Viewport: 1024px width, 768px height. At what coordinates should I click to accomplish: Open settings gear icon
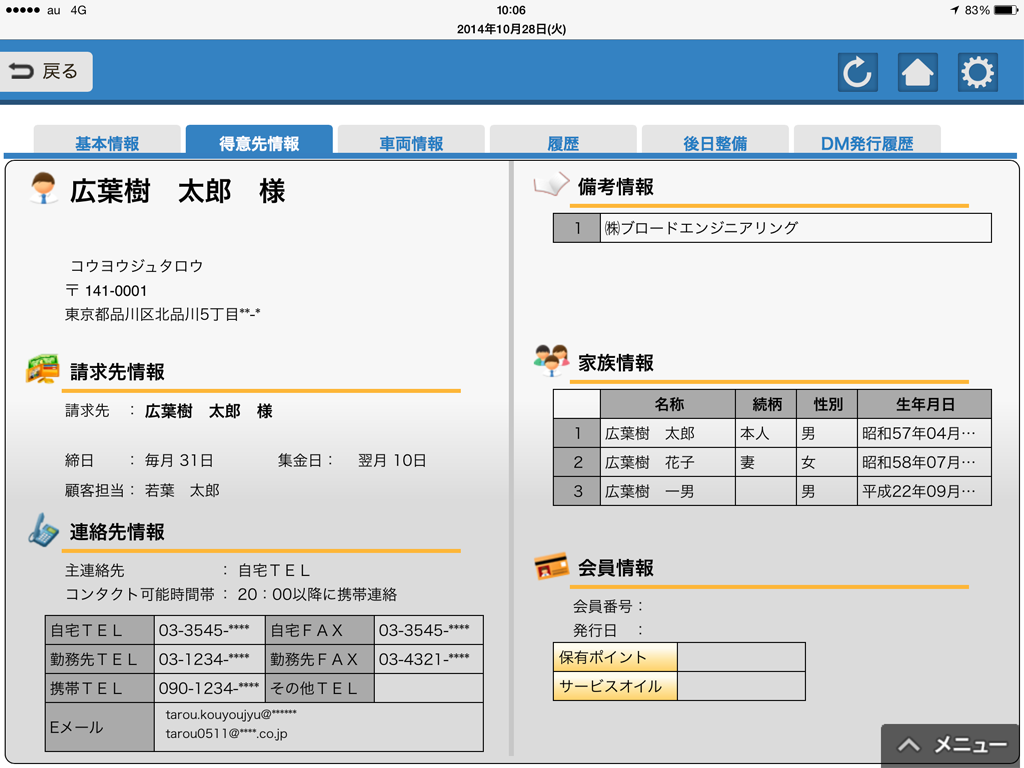[977, 72]
